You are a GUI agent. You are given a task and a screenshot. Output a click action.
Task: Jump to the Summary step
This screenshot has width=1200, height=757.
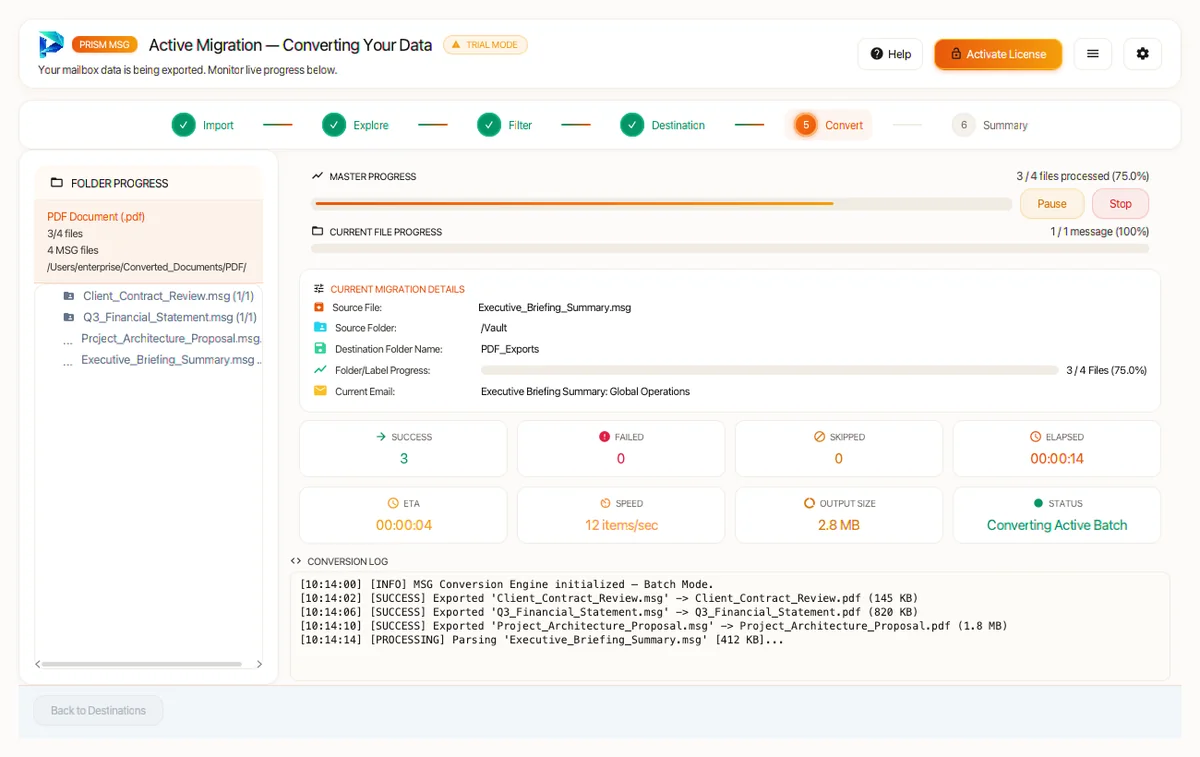click(990, 125)
